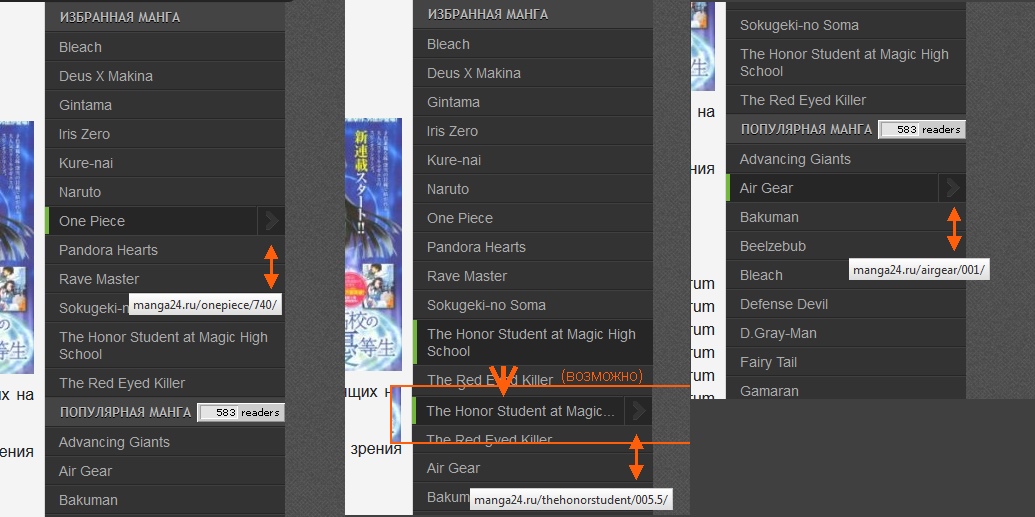Open Gintama in the left panel
This screenshot has width=1035, height=517.
[x=165, y=106]
